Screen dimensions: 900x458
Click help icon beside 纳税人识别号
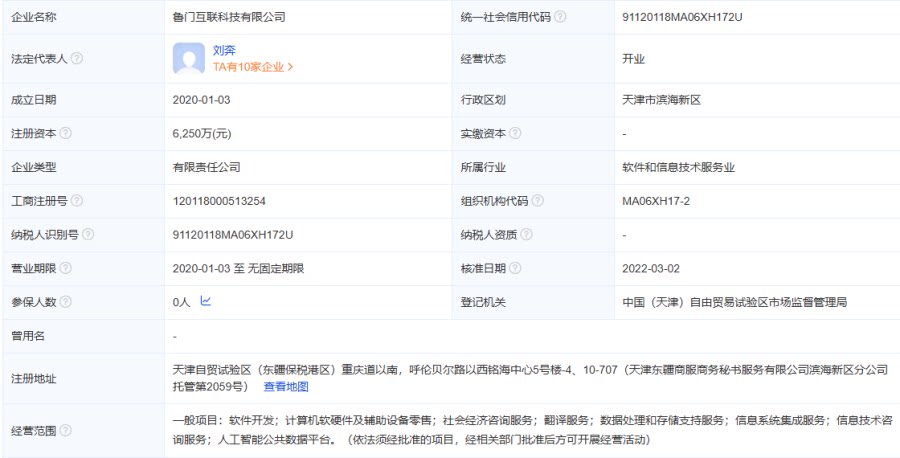(x=88, y=235)
